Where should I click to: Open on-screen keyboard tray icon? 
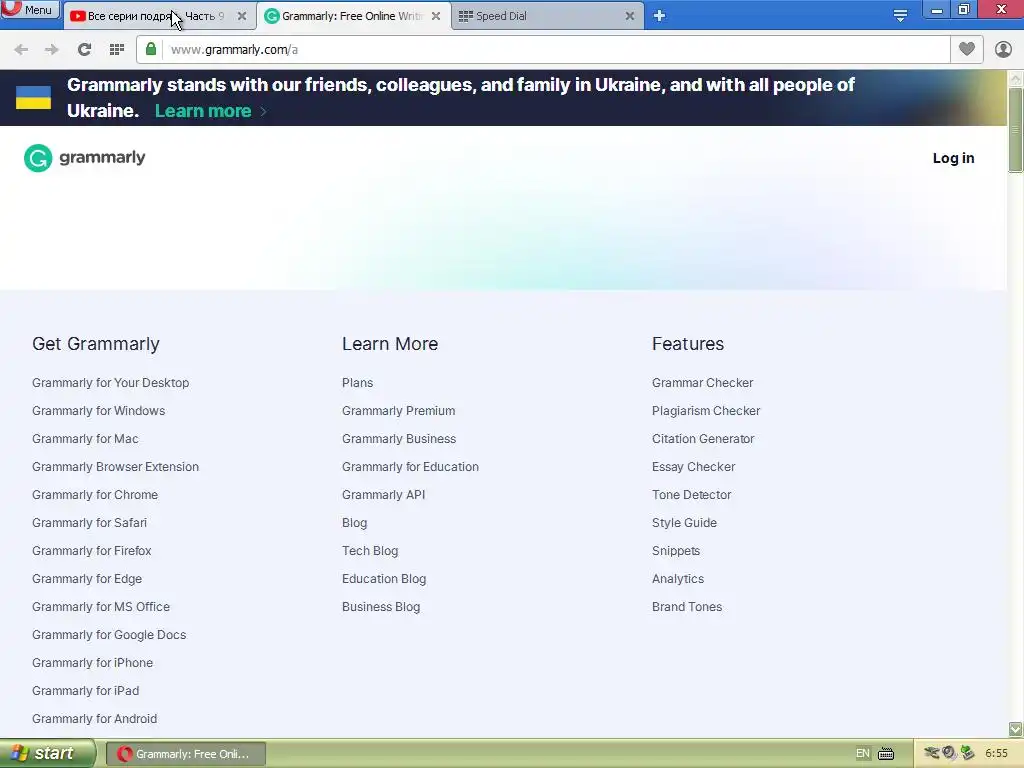pos(886,754)
